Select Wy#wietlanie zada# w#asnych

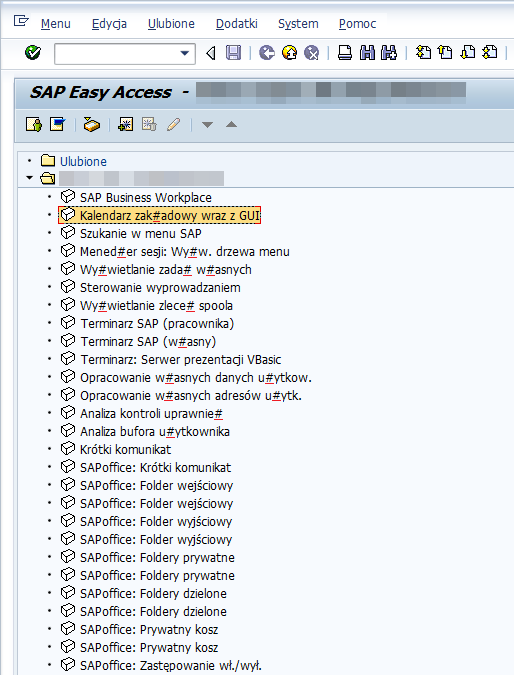[166, 269]
